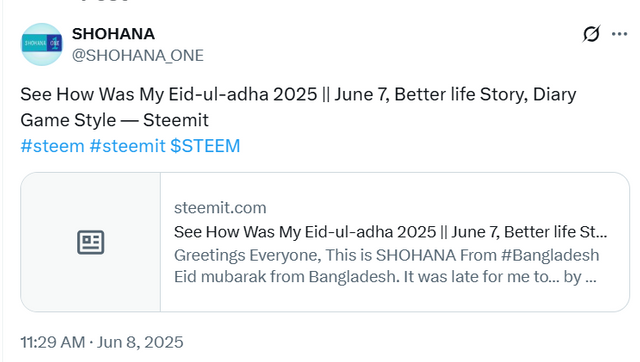The image size is (640, 362).
Task: Open the Grok explain-this-post icon
Action: (x=591, y=34)
